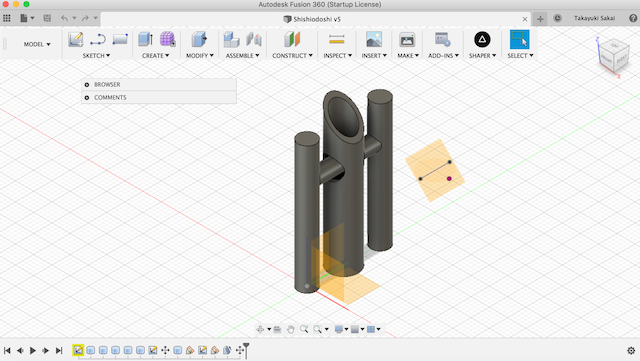Click the 3D Print make icon
This screenshot has height=361, width=640.
coord(407,40)
